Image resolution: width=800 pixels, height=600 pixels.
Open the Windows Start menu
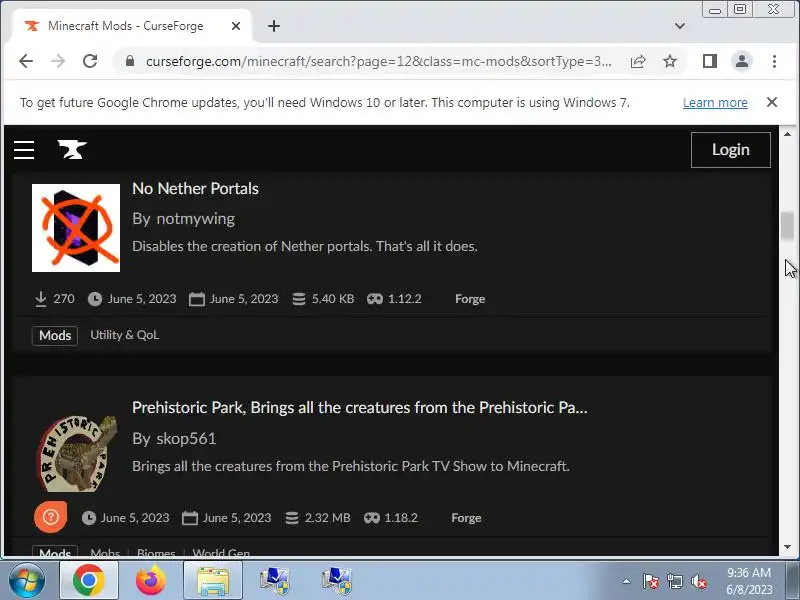click(27, 580)
